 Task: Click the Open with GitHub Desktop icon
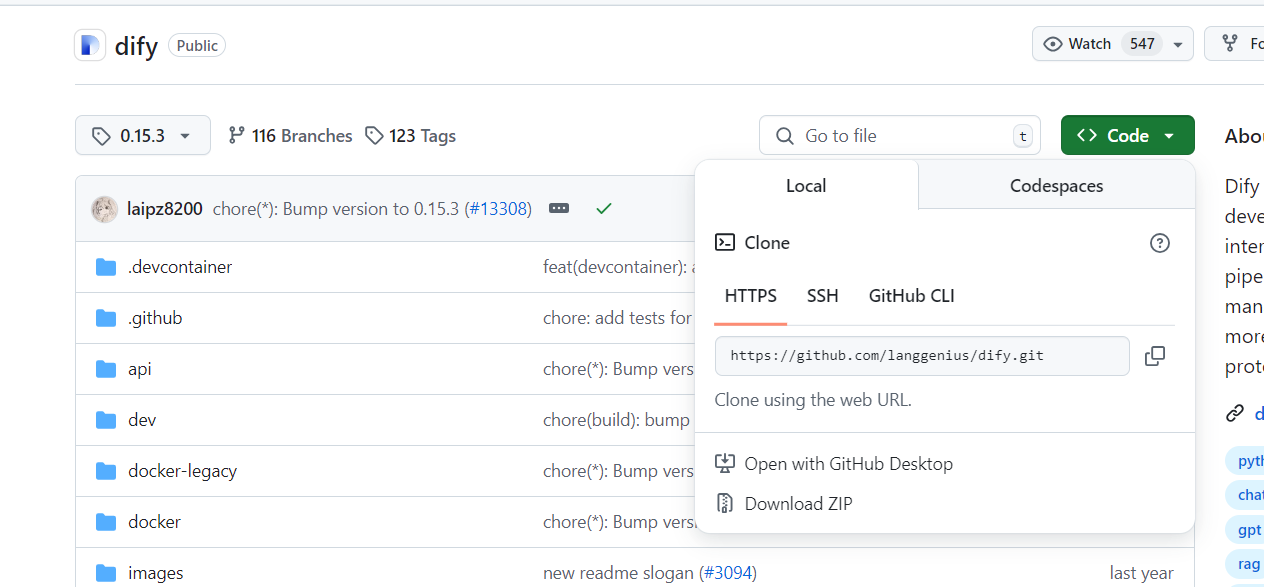coord(725,464)
